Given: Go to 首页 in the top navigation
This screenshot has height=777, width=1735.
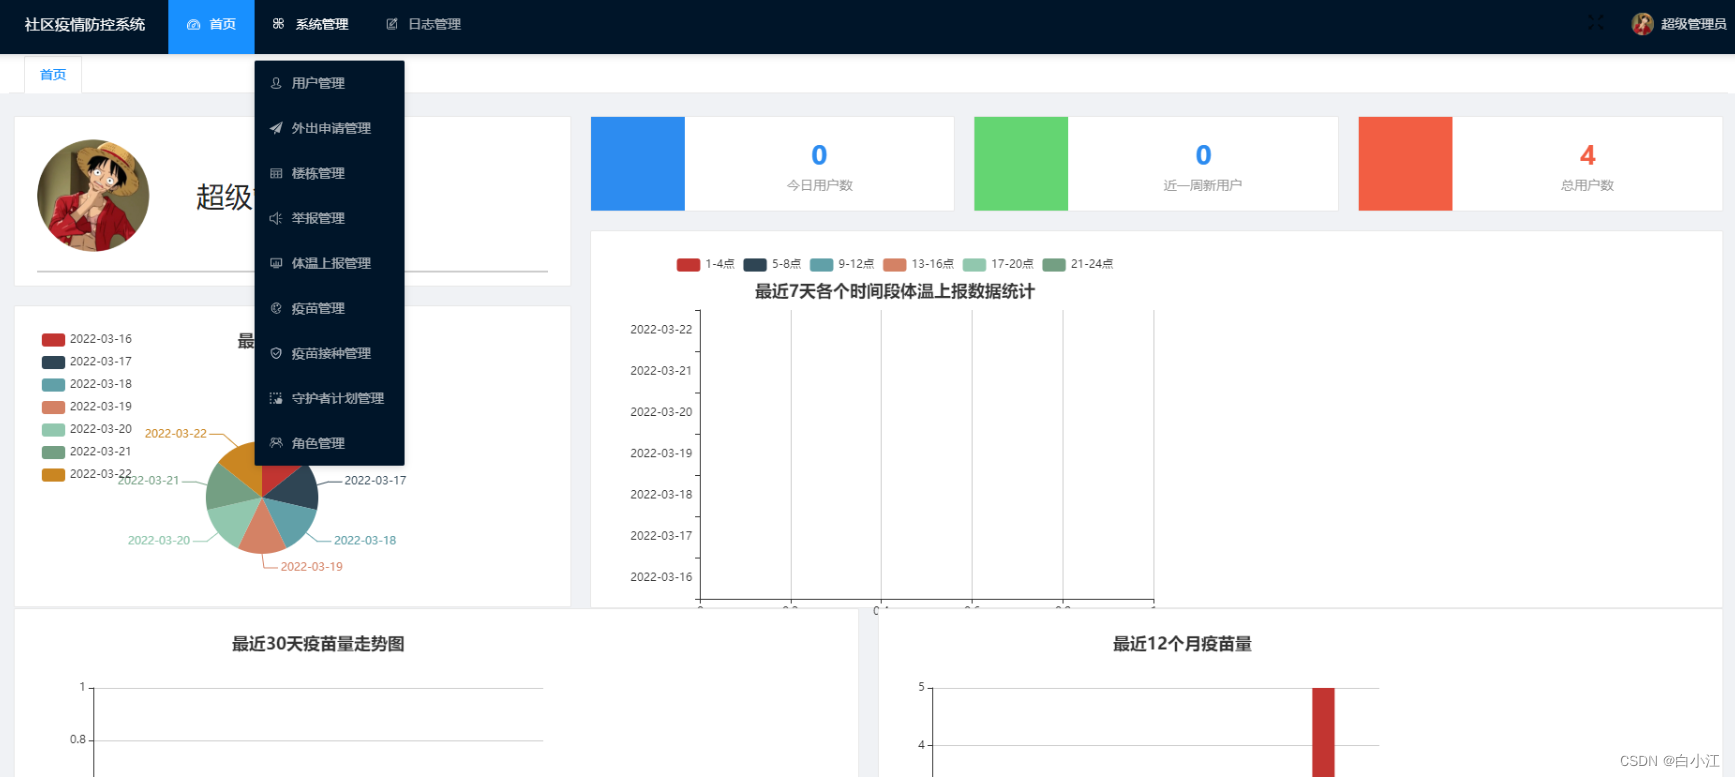Looking at the screenshot, I should (211, 25).
